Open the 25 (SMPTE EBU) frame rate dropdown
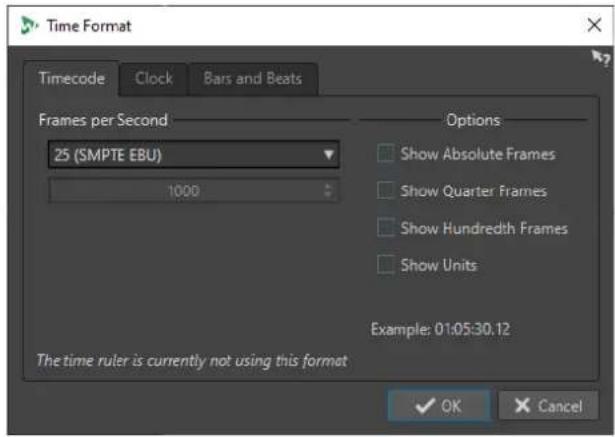615x437 pixels. pyautogui.click(x=194, y=155)
